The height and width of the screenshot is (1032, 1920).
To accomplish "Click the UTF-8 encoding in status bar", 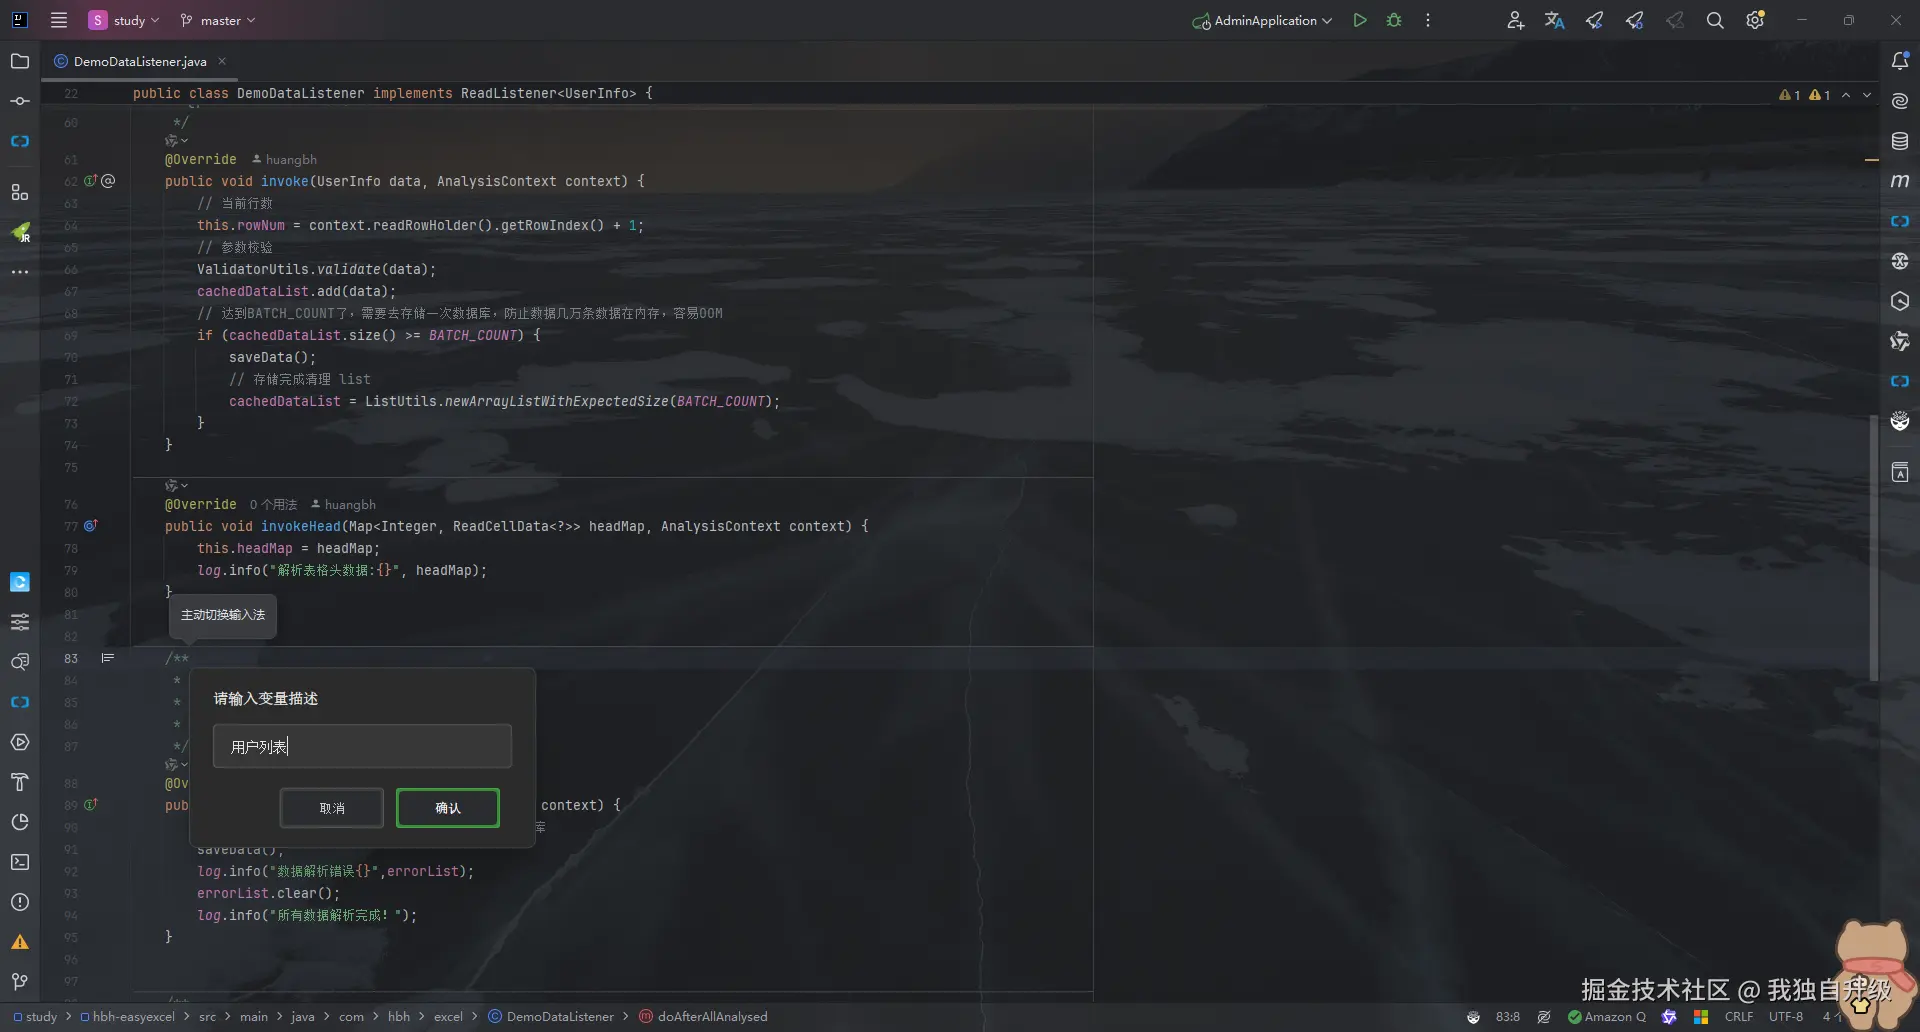I will [1785, 1016].
